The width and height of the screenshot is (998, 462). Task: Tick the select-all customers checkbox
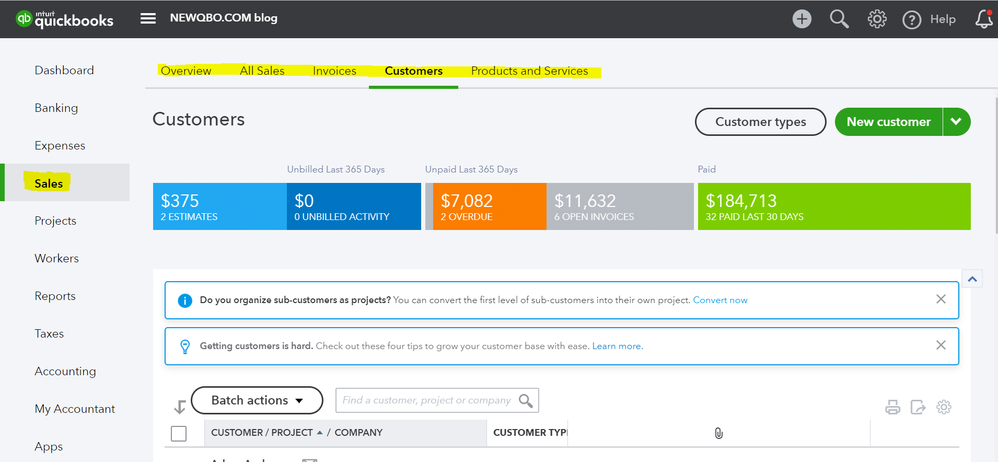point(179,433)
